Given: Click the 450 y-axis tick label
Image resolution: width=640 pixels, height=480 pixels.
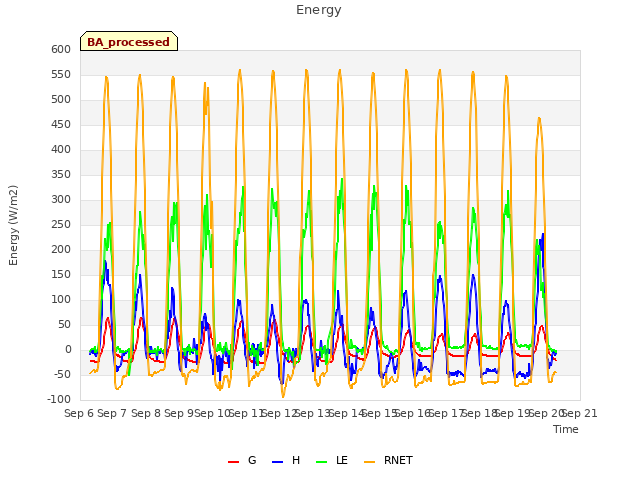Looking at the screenshot, I should 61,124.
